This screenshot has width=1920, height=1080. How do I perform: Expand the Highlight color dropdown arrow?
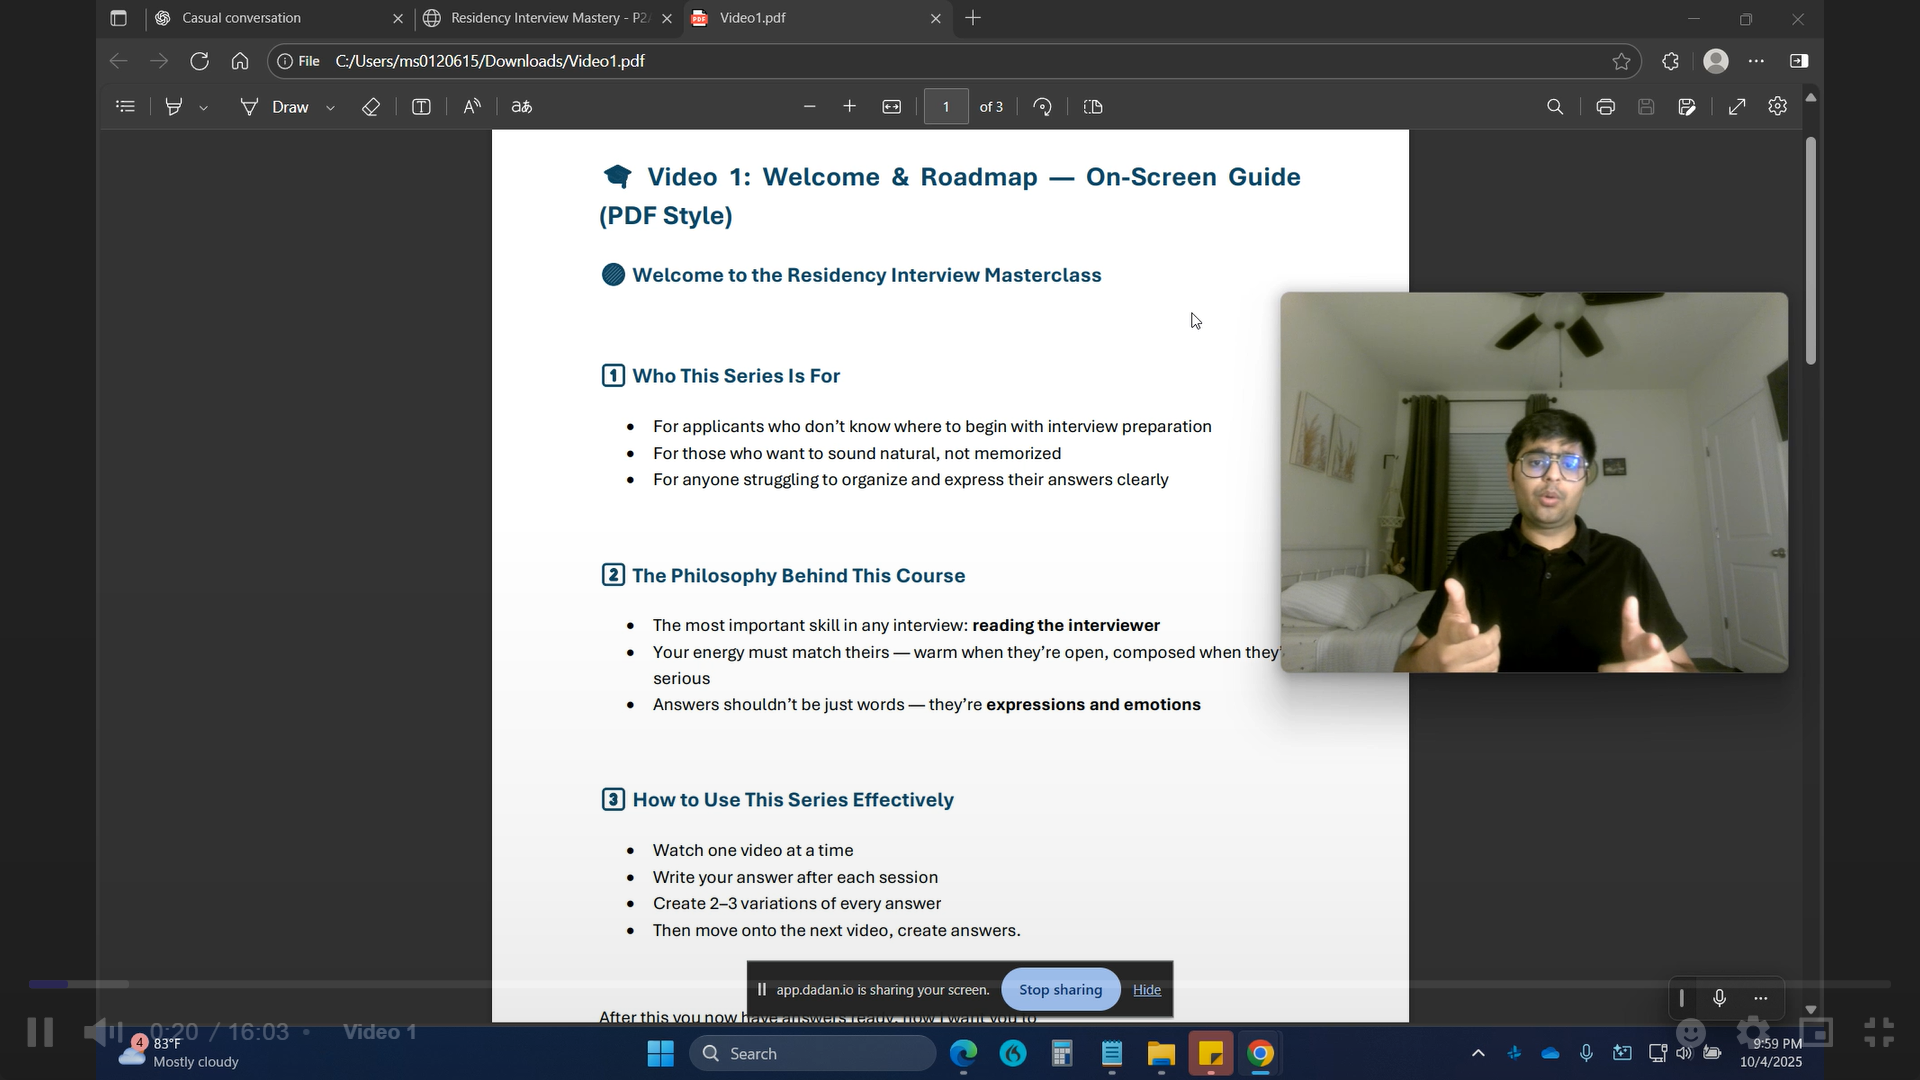(203, 108)
